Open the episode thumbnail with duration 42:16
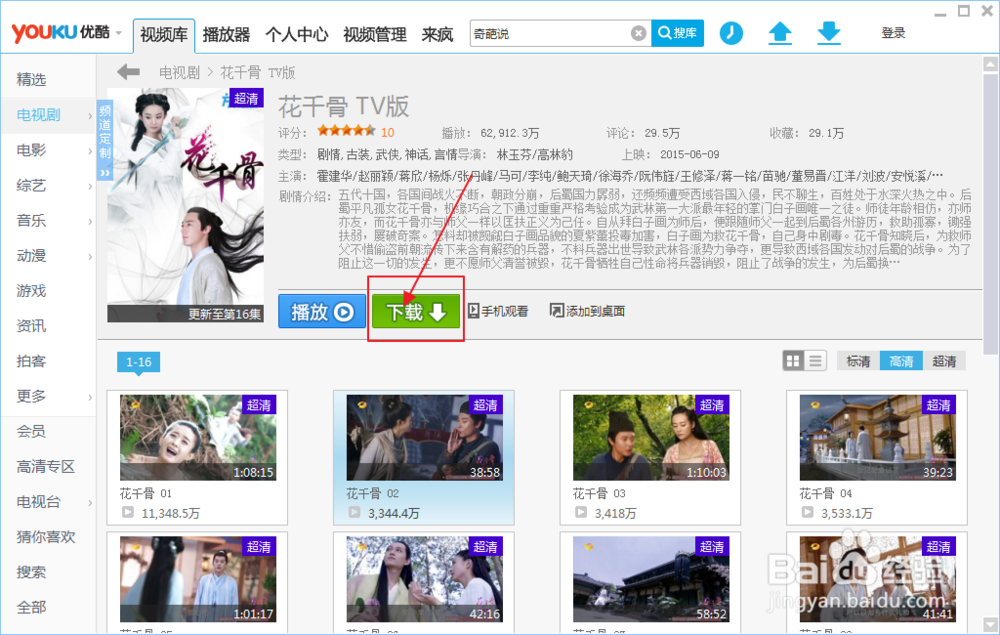 [424, 579]
